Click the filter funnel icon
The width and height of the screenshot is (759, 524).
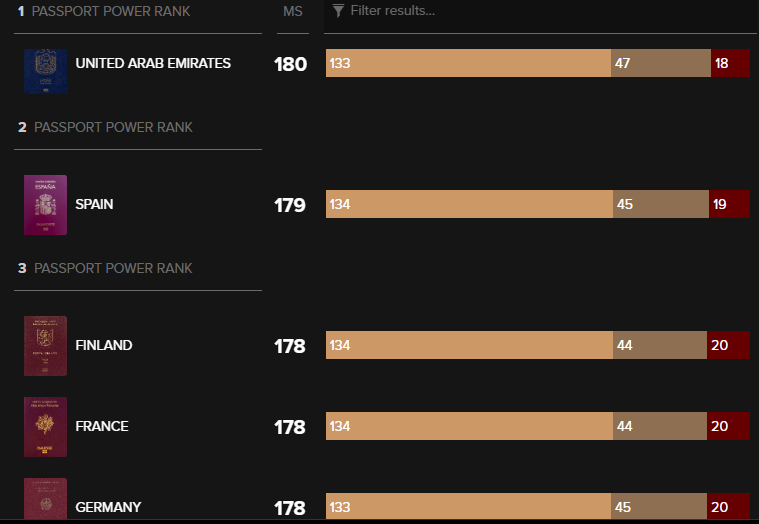(338, 11)
